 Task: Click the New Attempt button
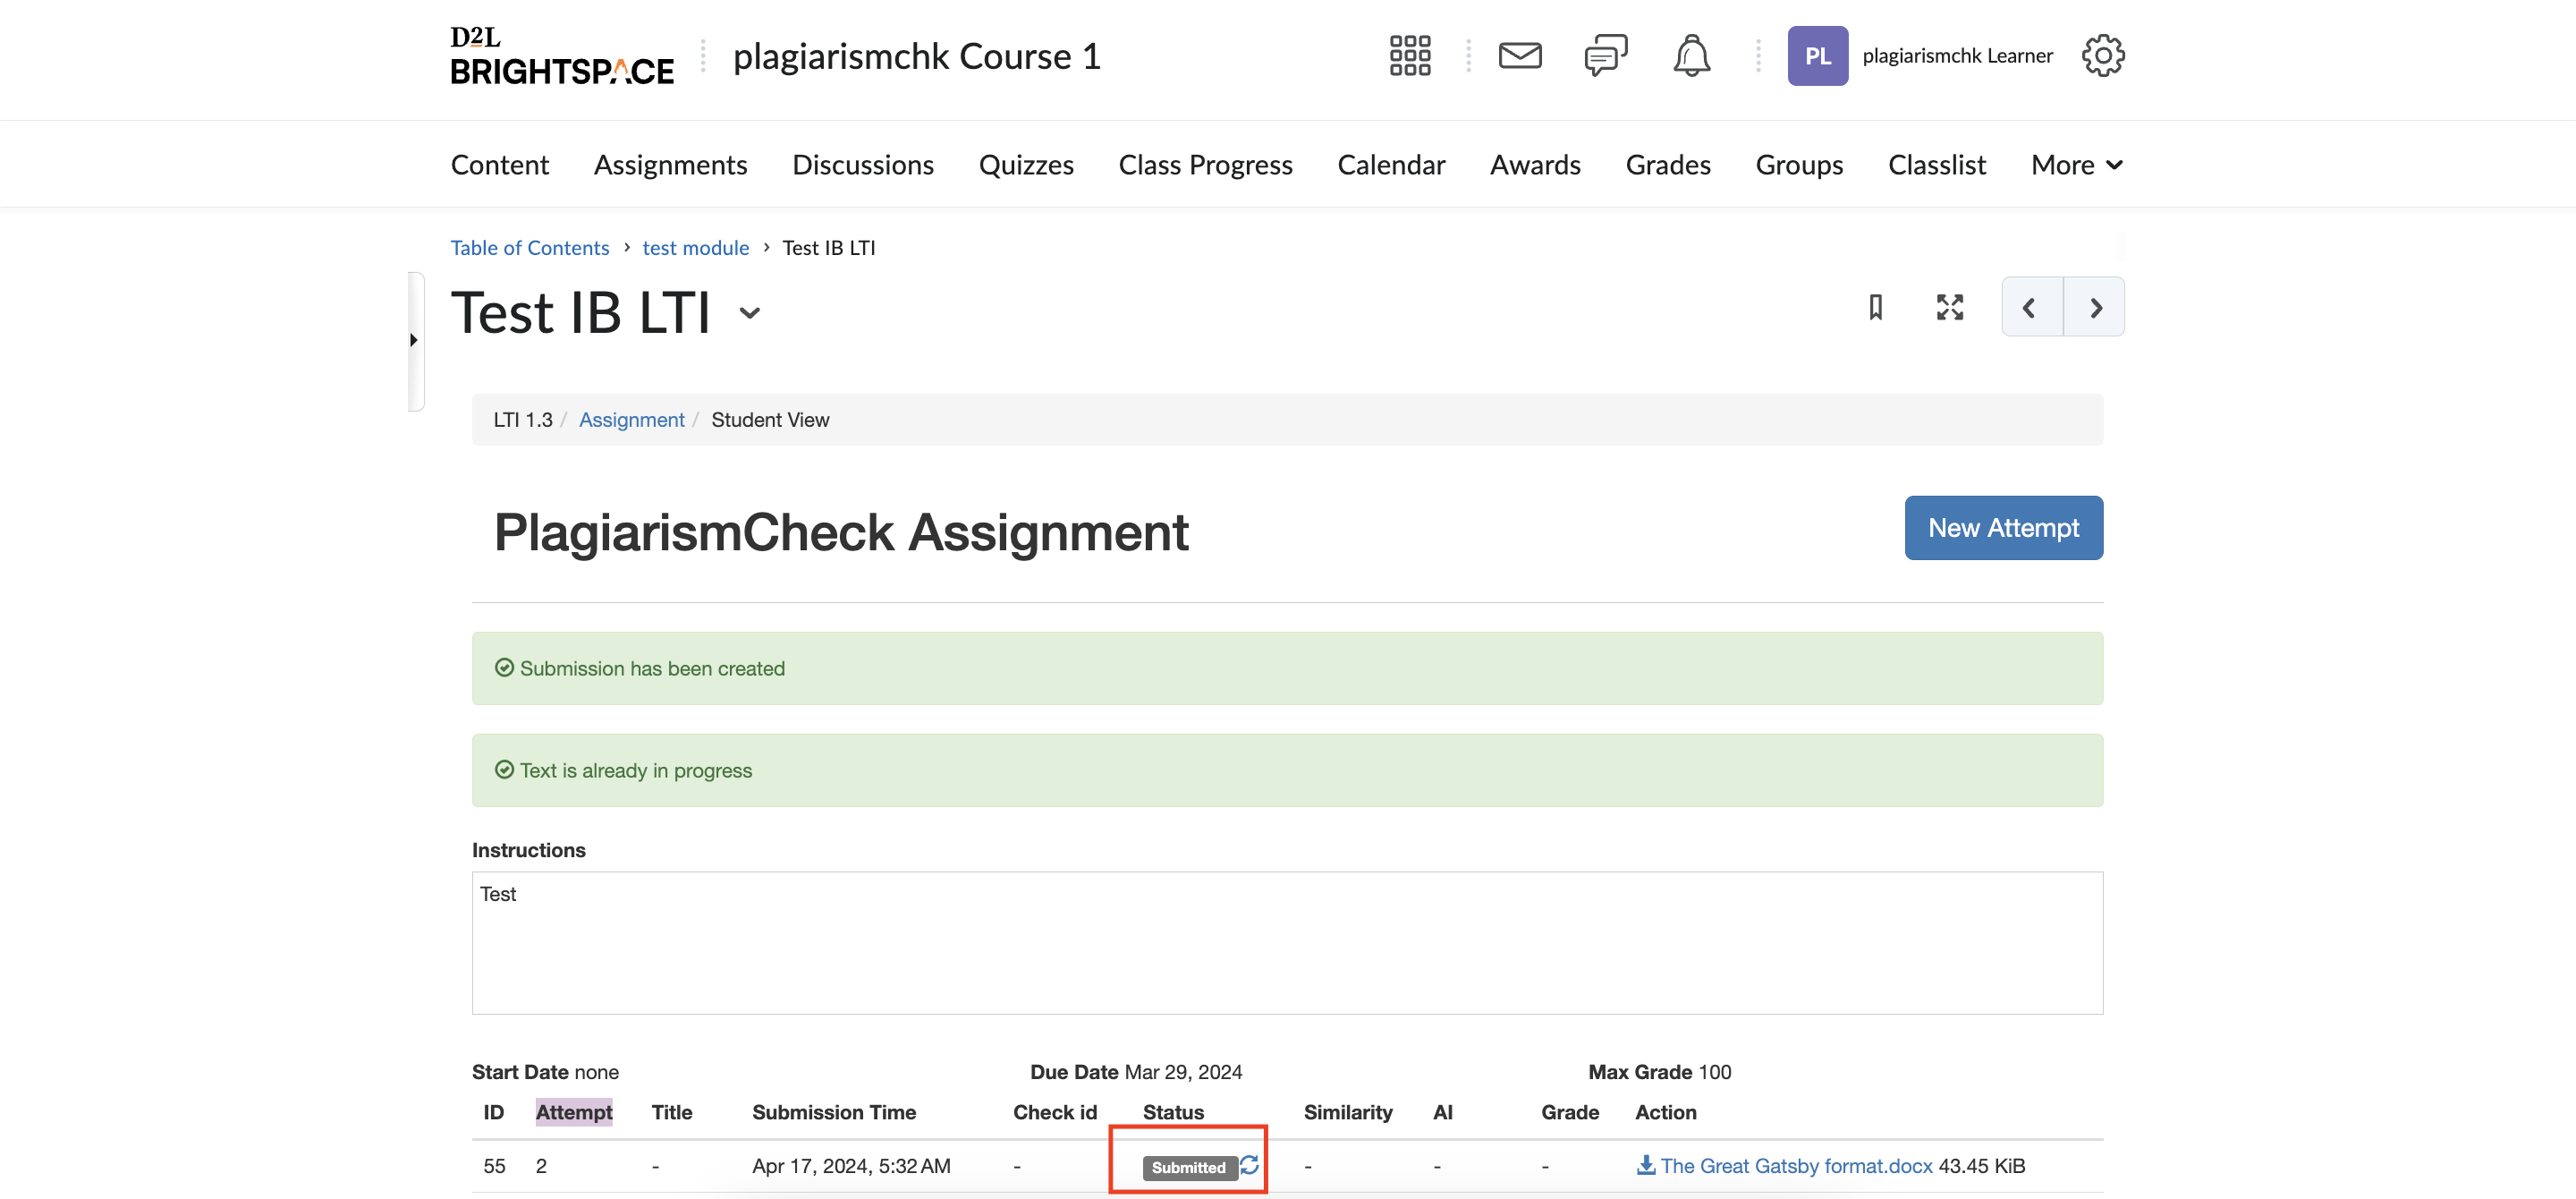coord(2003,527)
